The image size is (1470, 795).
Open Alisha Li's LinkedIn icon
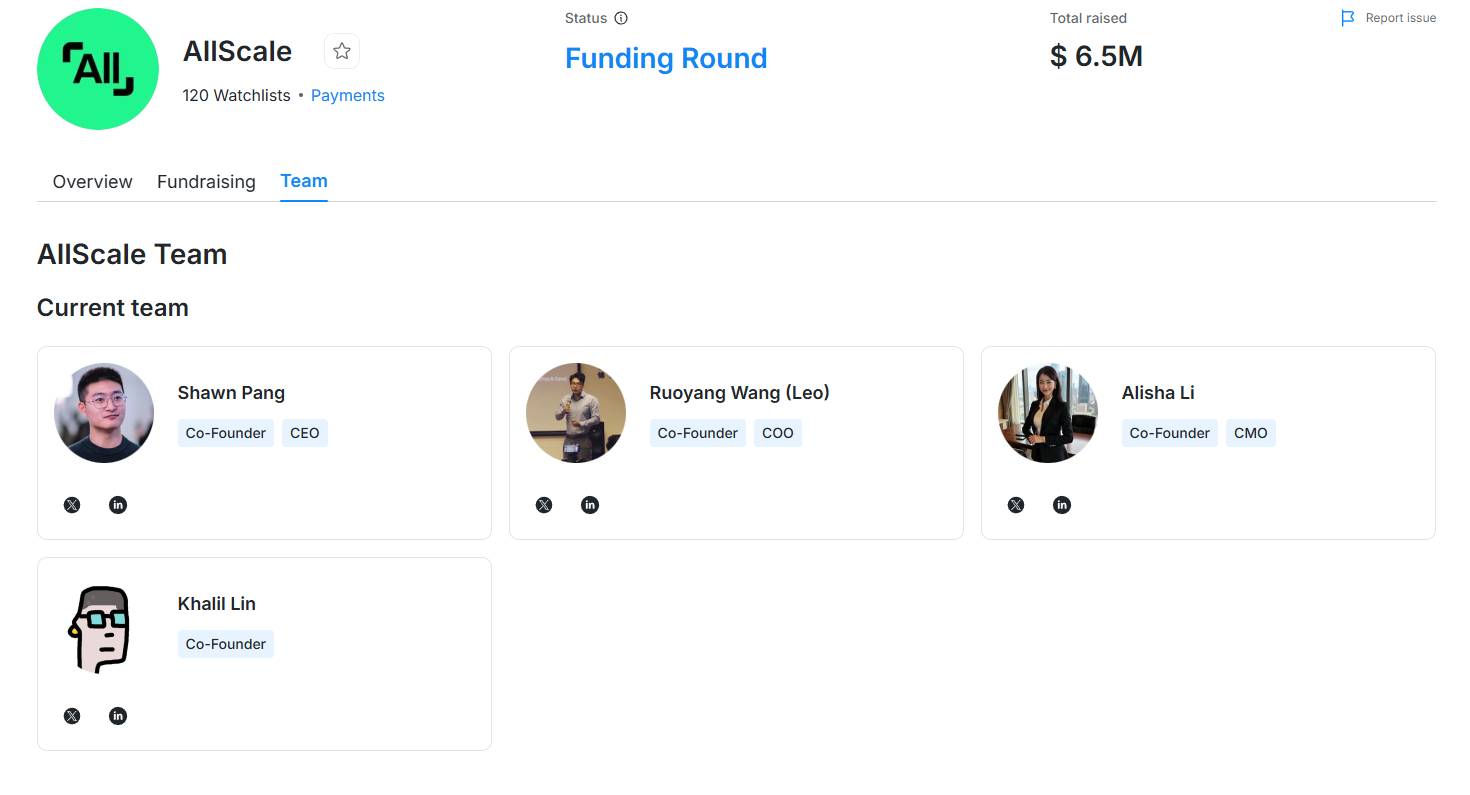pyautogui.click(x=1062, y=505)
